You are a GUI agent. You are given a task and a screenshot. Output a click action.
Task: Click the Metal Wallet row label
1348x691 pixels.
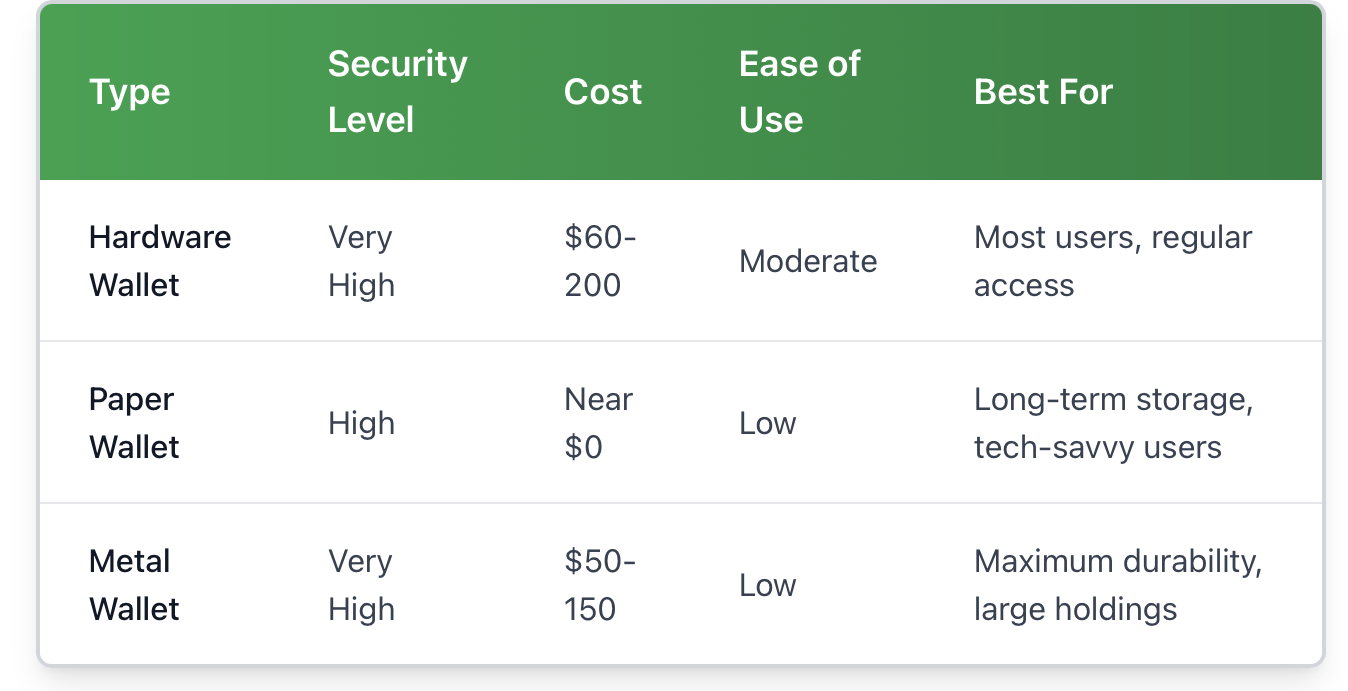tap(134, 585)
